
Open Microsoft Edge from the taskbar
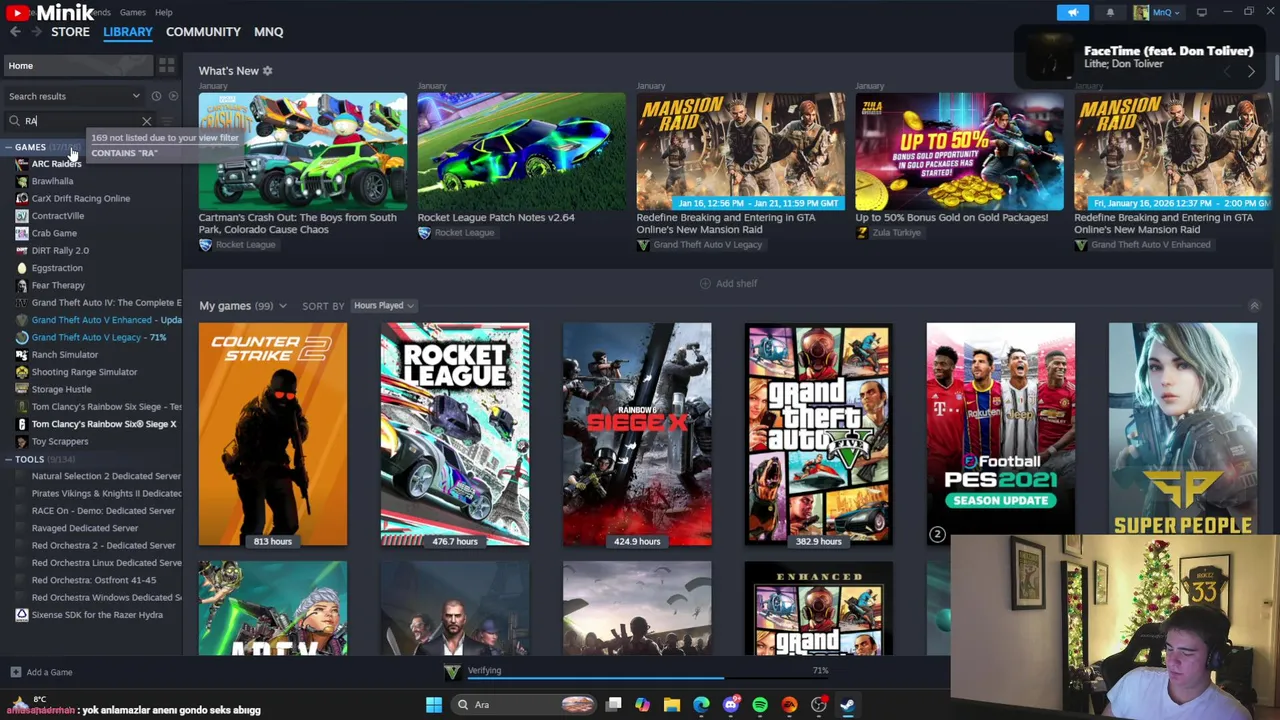pos(701,705)
